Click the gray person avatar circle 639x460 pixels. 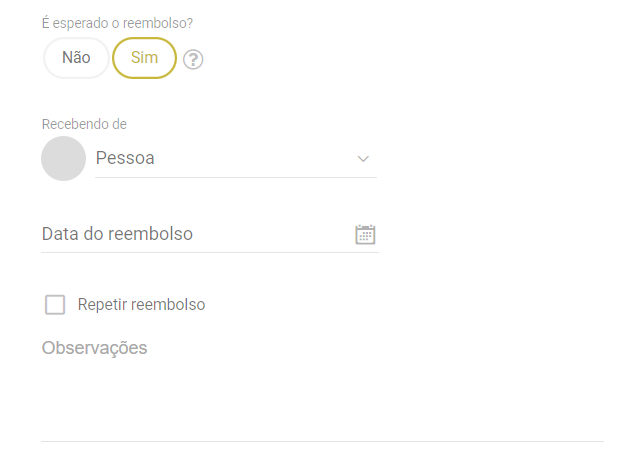(x=63, y=159)
